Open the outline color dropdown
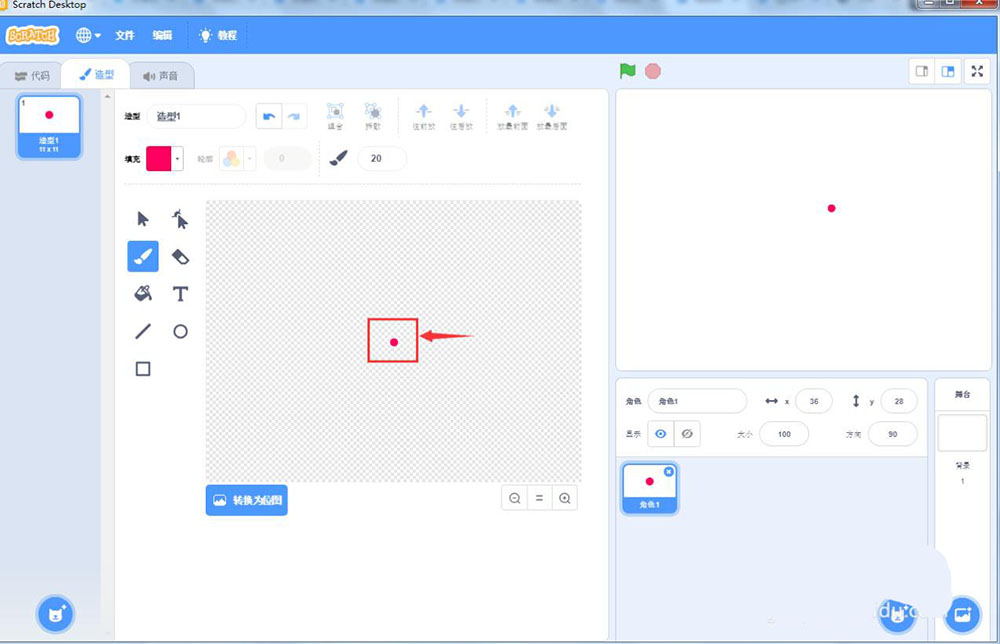Screen dimensions: 1000x644 (250, 159)
